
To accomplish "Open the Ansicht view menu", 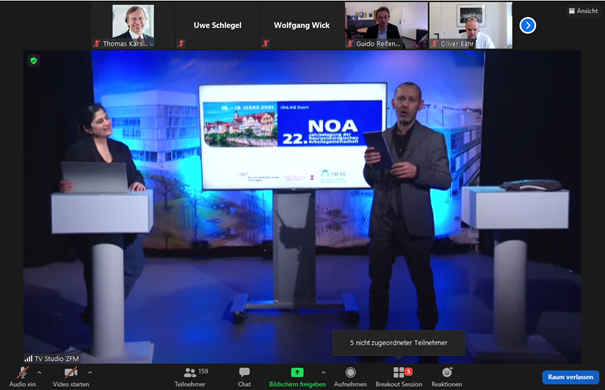I will click(x=583, y=11).
